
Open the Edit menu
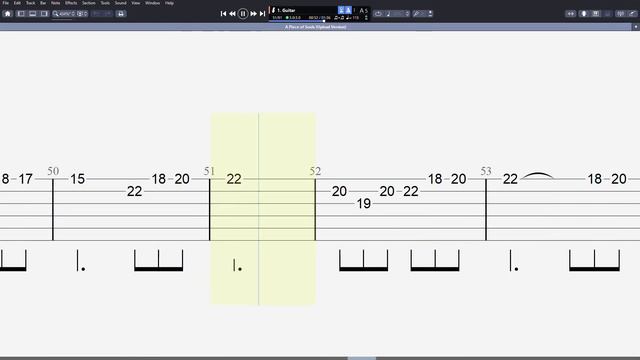17,3
